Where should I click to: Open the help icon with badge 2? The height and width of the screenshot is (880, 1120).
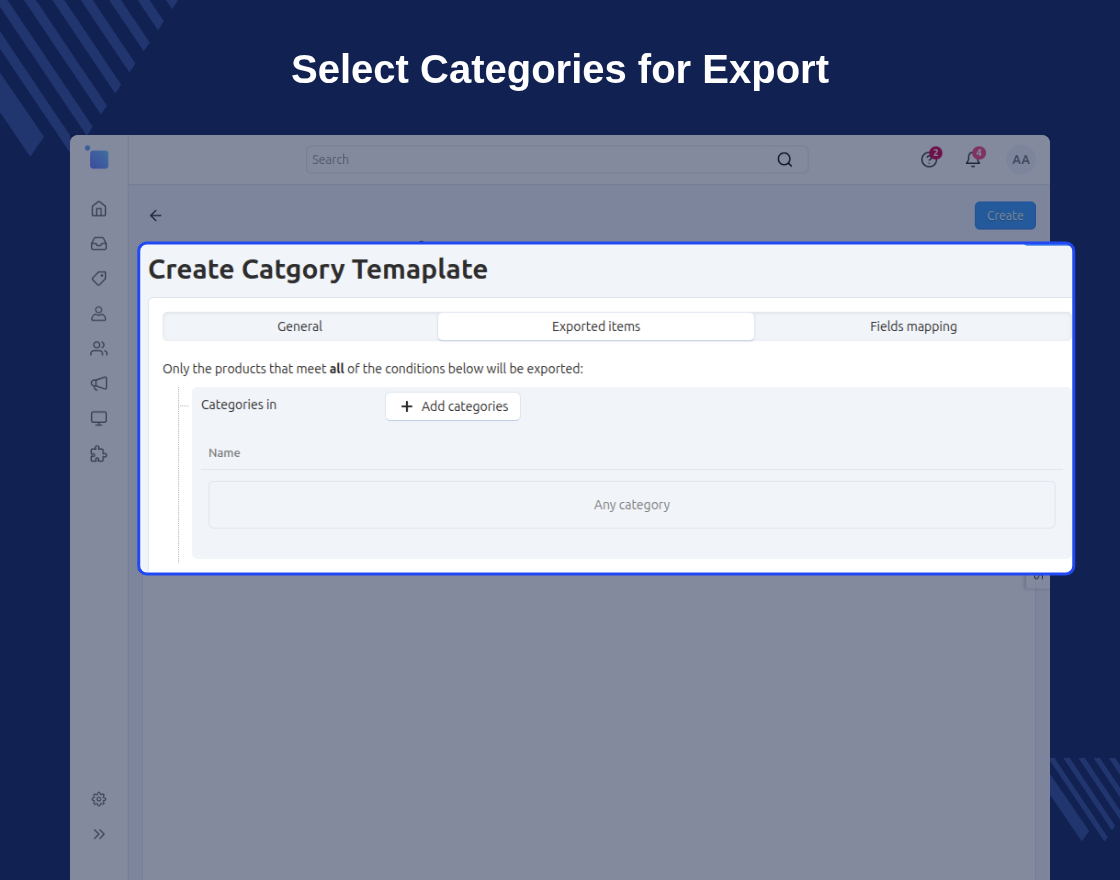click(x=929, y=159)
